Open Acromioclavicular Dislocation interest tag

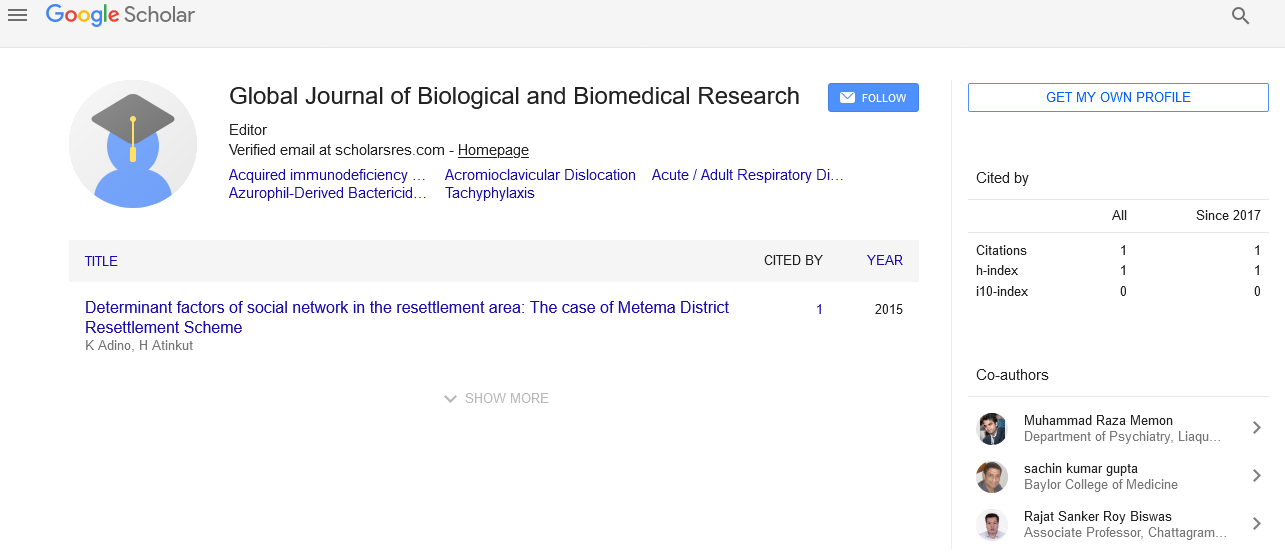(540, 175)
